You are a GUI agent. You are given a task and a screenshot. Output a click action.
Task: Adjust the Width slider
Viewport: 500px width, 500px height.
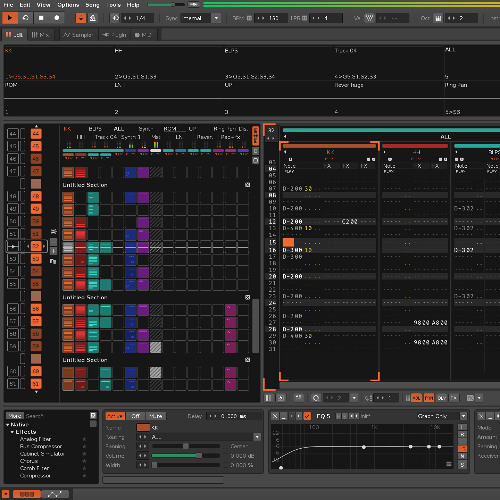pyautogui.click(x=186, y=465)
